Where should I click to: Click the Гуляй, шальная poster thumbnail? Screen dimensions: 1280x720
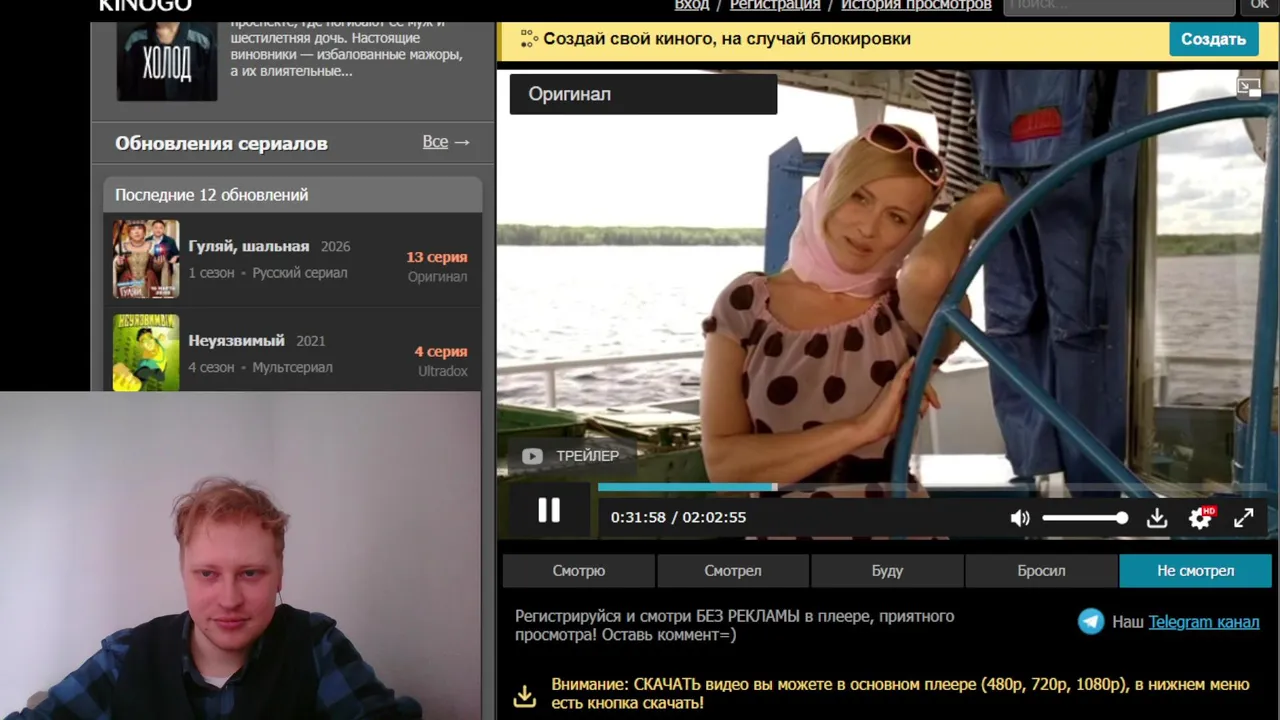146,259
